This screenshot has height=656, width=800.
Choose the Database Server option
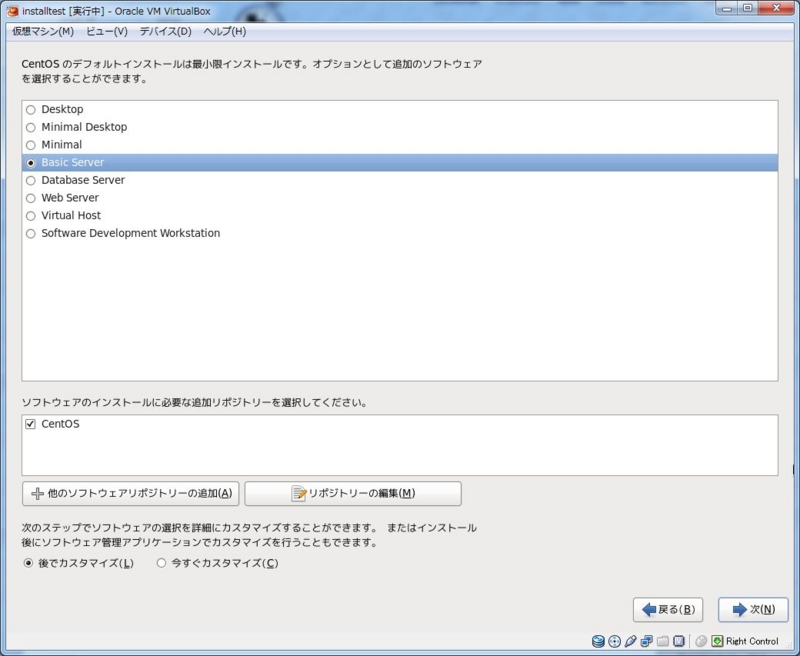tap(31, 181)
